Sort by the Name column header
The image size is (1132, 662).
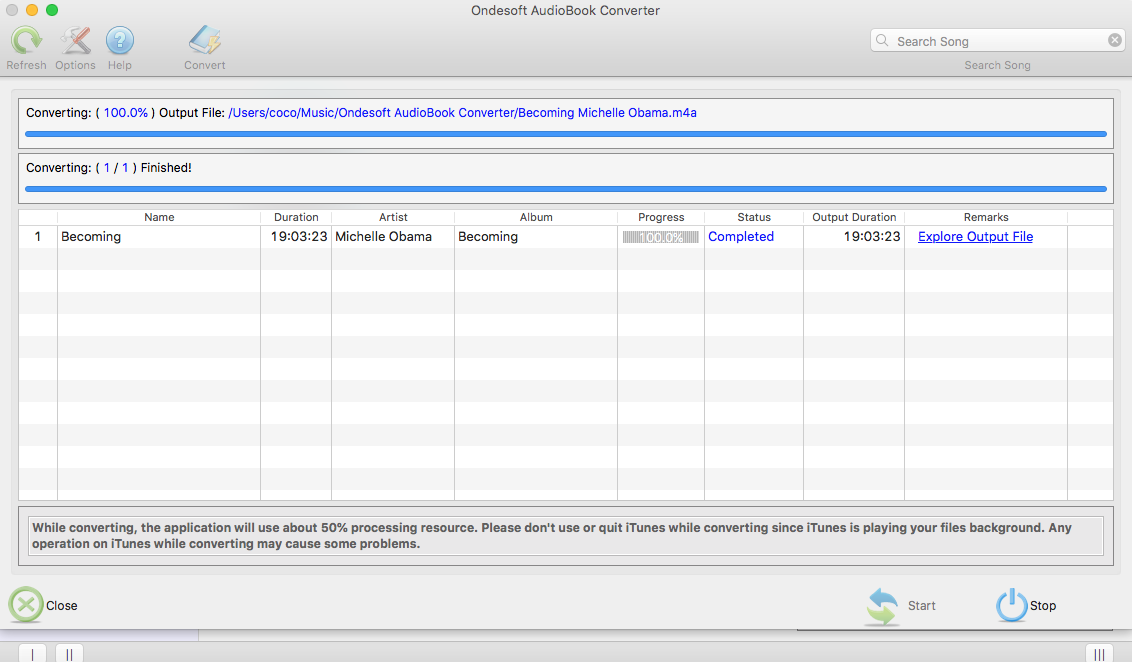pos(159,217)
